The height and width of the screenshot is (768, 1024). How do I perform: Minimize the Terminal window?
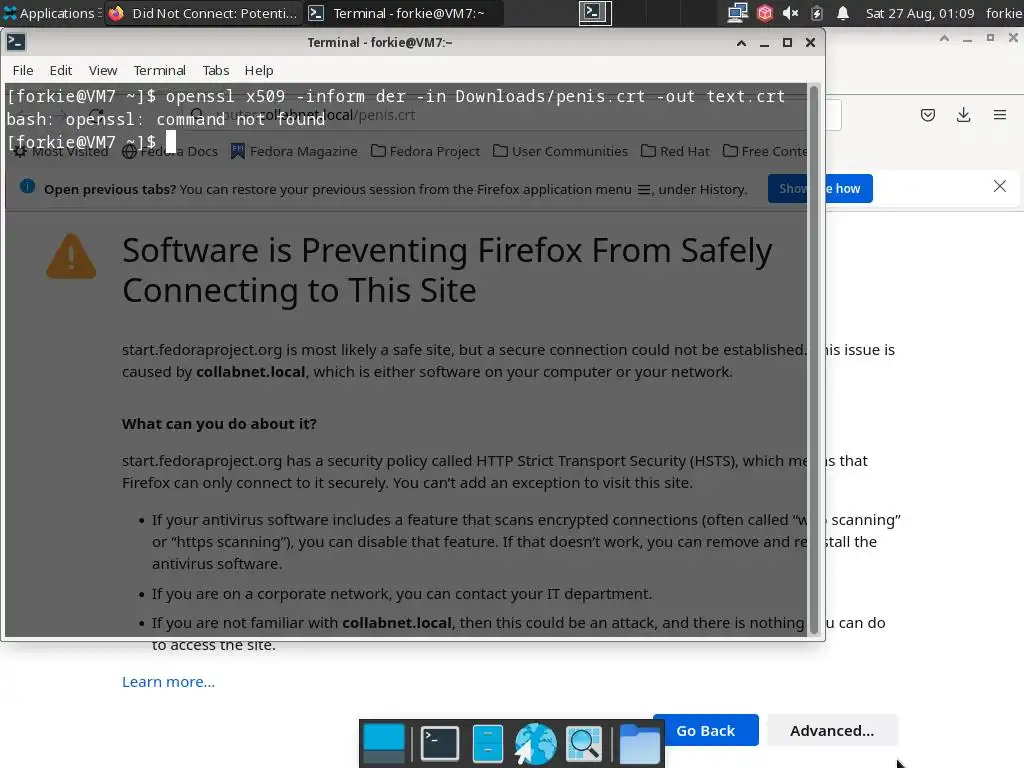pos(764,43)
